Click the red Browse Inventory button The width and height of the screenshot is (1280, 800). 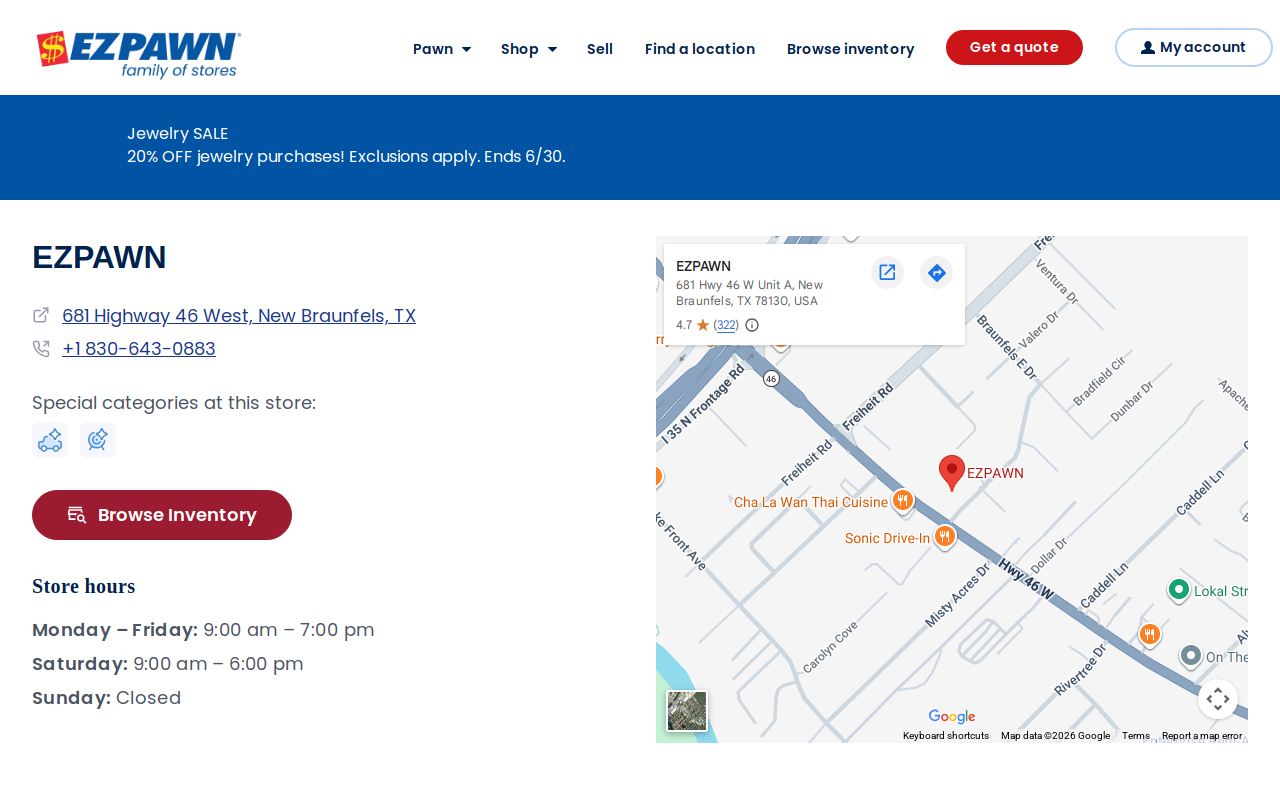(x=162, y=515)
